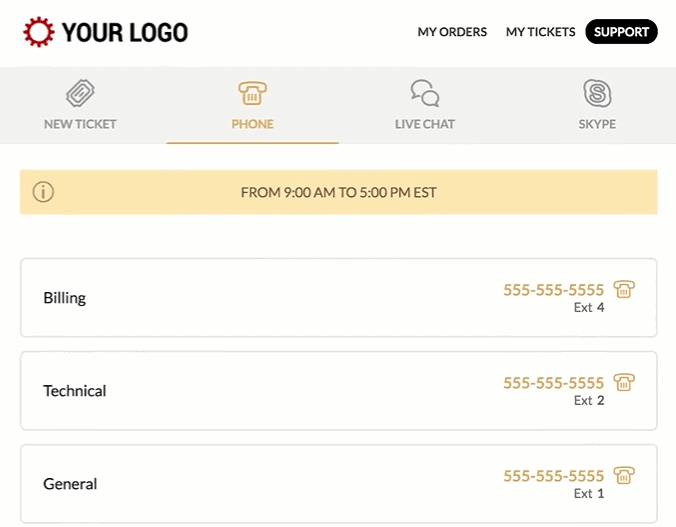
Task: Switch to the Skype tab label
Action: [597, 124]
